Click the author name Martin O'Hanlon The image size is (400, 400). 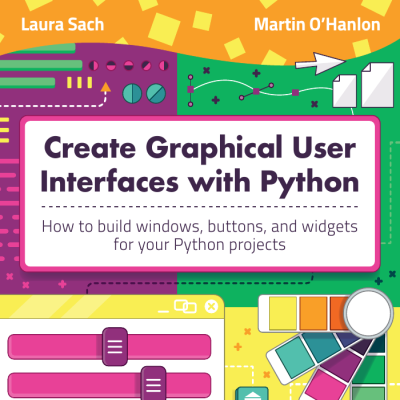coord(317,25)
